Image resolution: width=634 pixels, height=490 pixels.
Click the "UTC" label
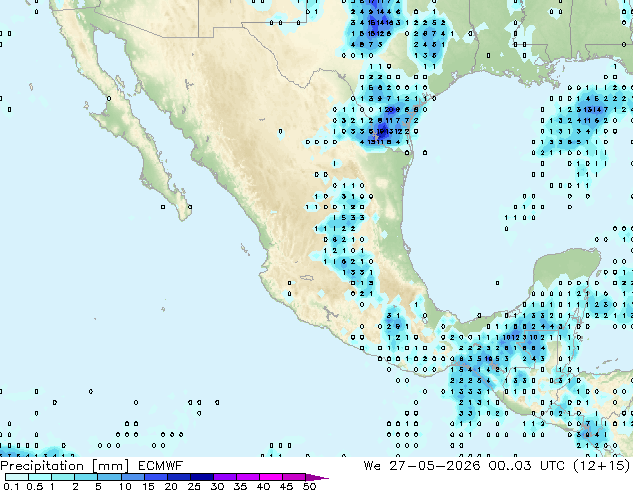click(553, 466)
